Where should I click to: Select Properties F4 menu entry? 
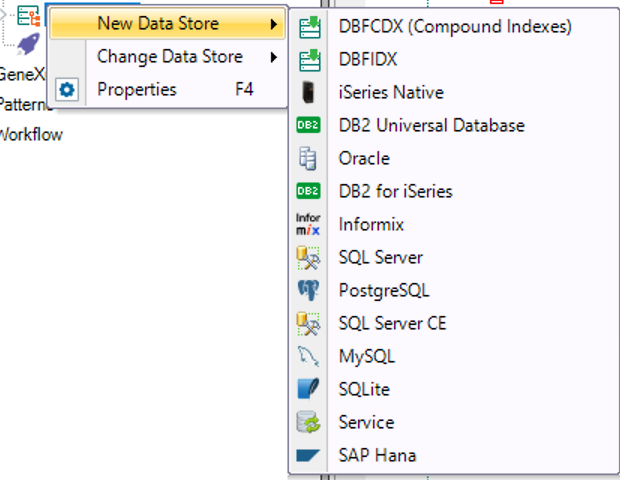(168, 89)
